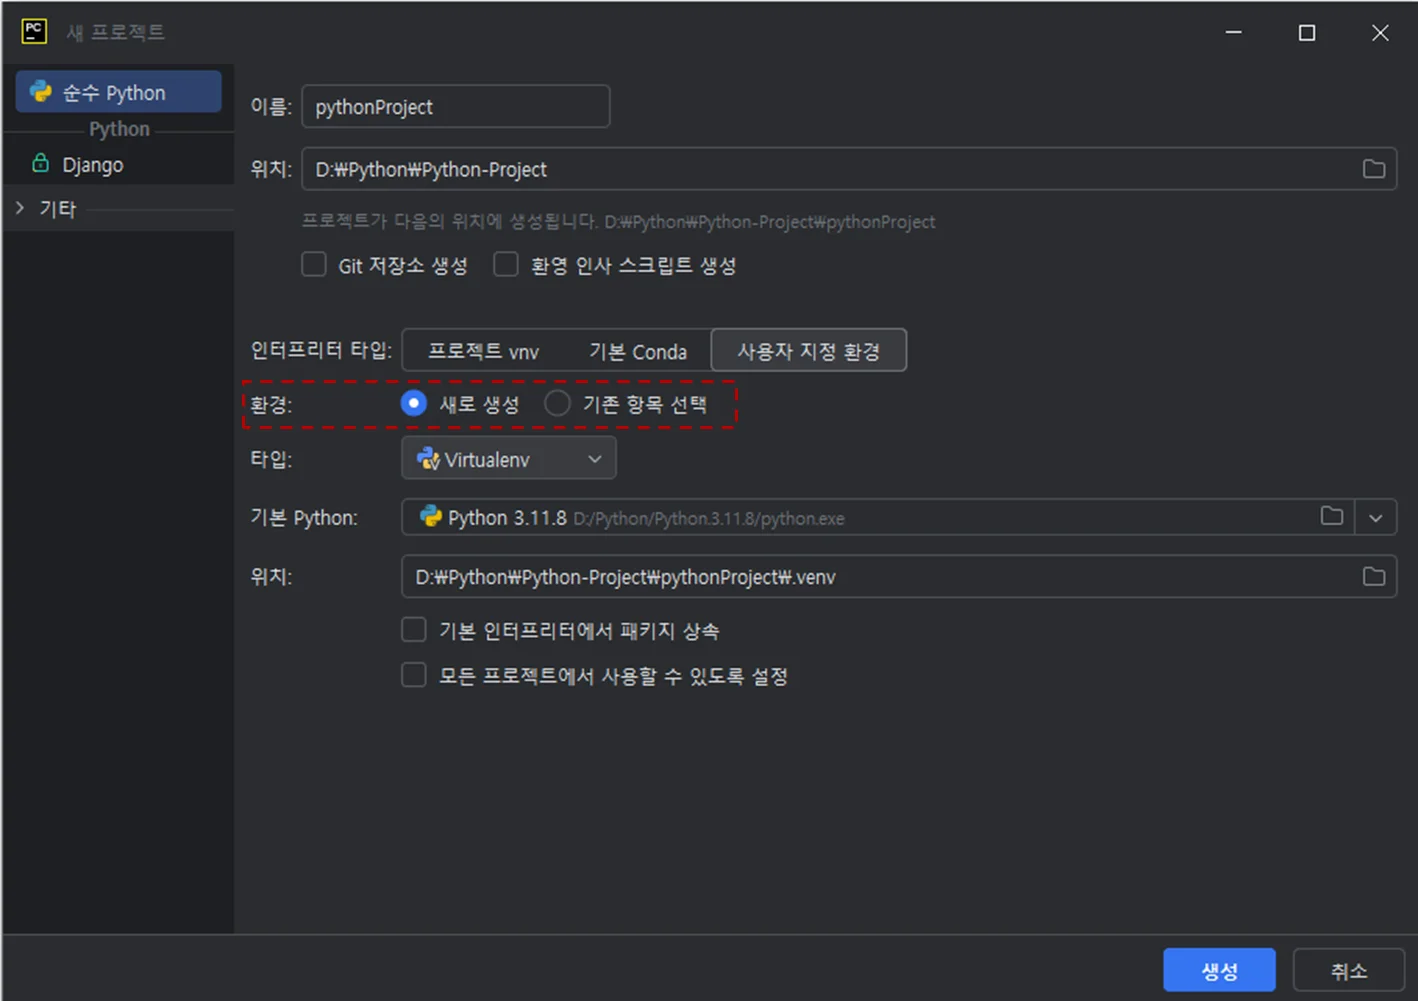
Task: Click the 취소 button
Action: click(1348, 970)
